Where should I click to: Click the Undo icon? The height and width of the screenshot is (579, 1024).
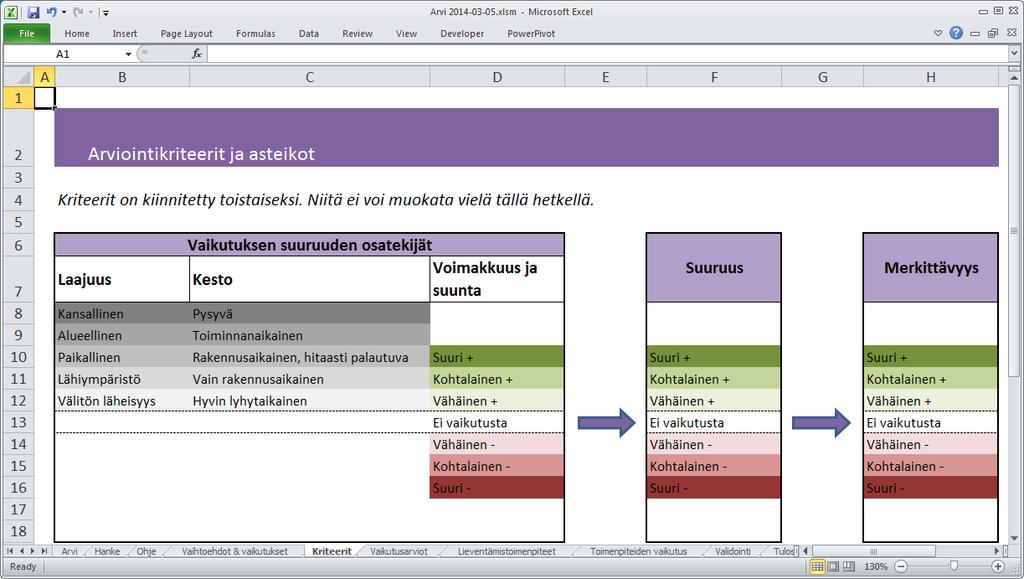coord(52,12)
